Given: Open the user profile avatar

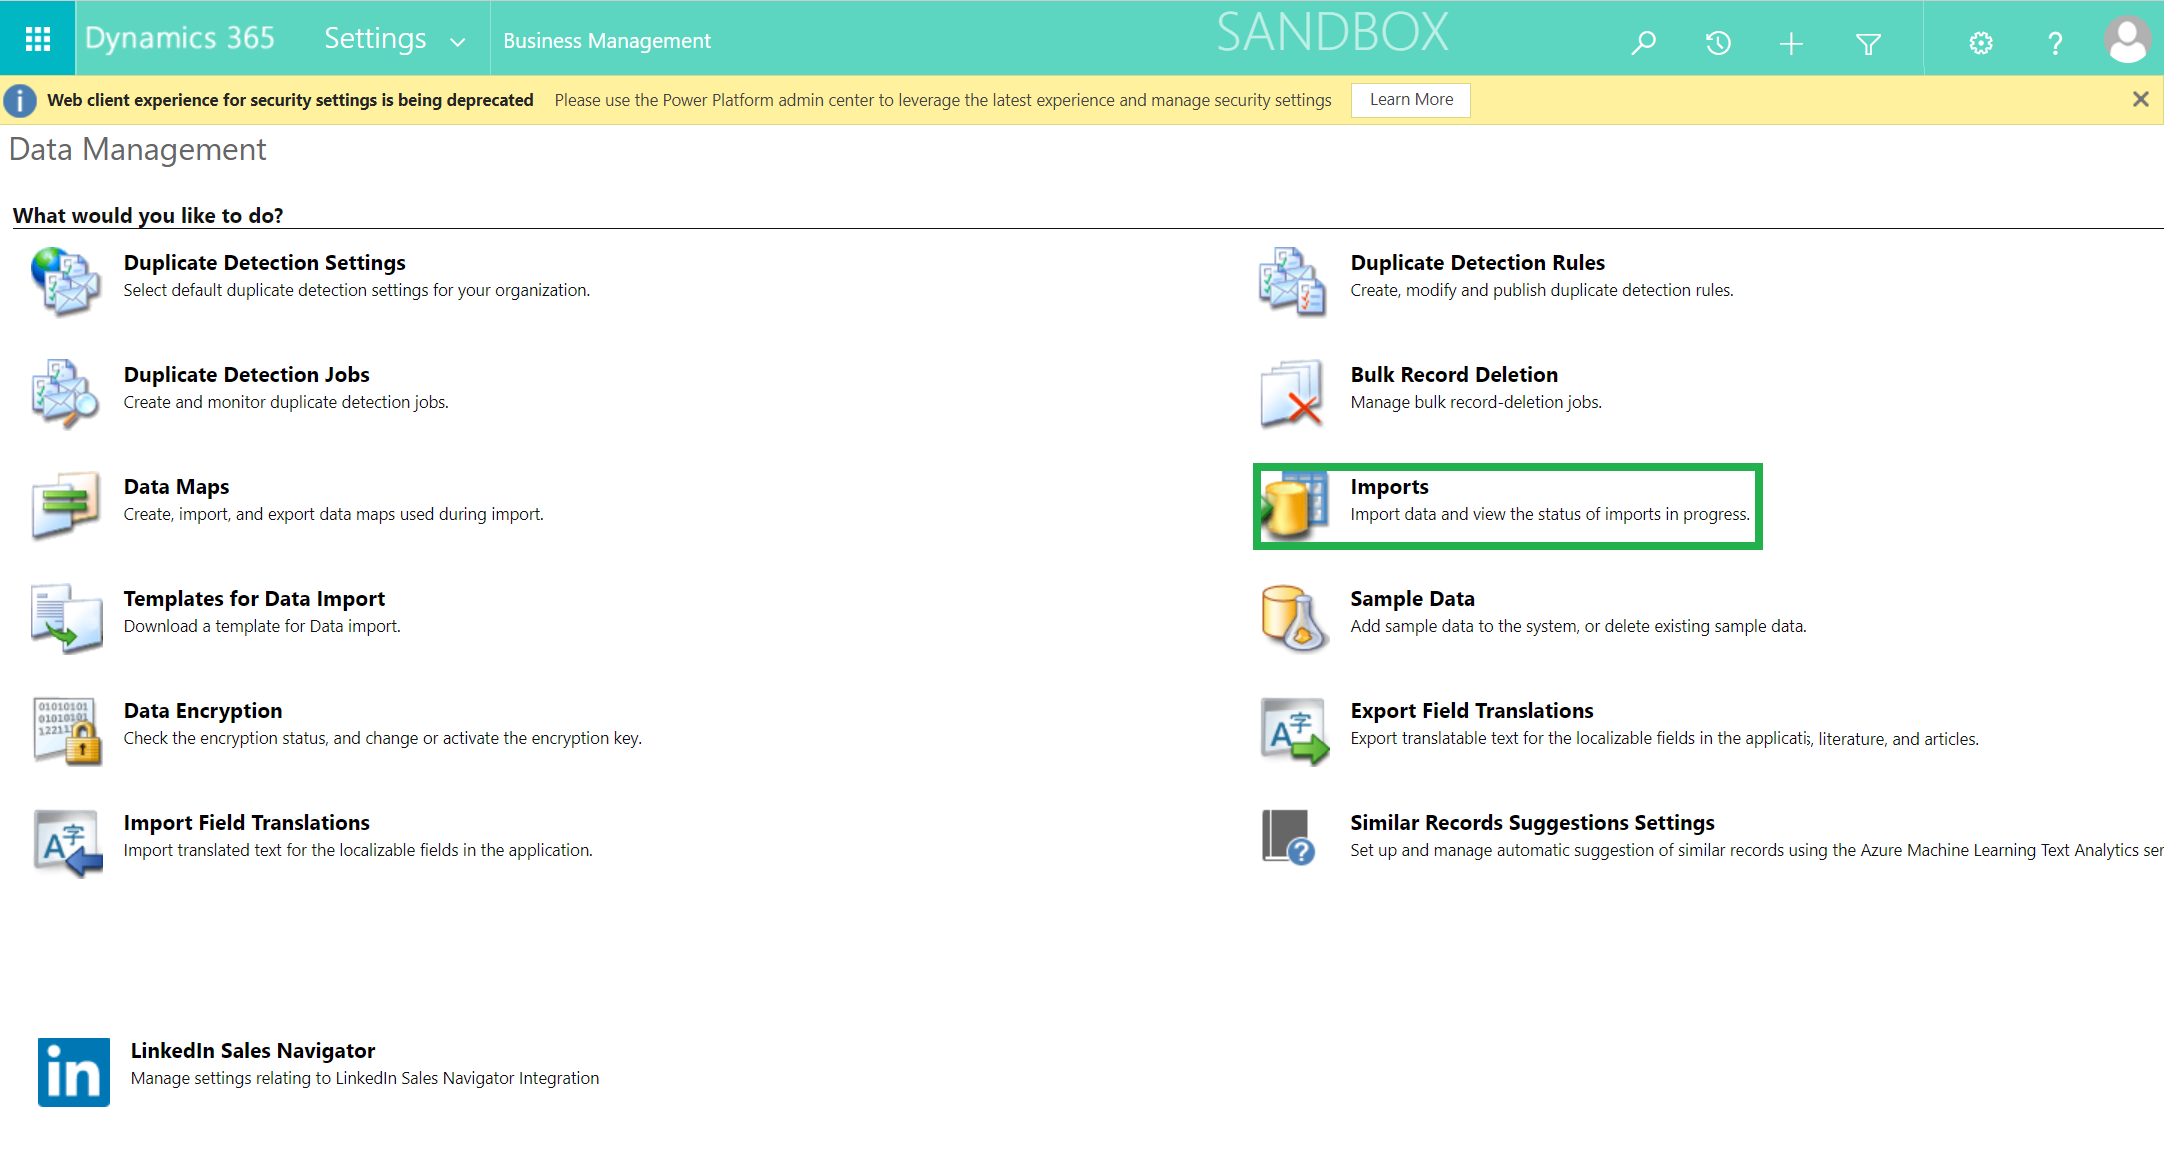Looking at the screenshot, I should 2126,40.
